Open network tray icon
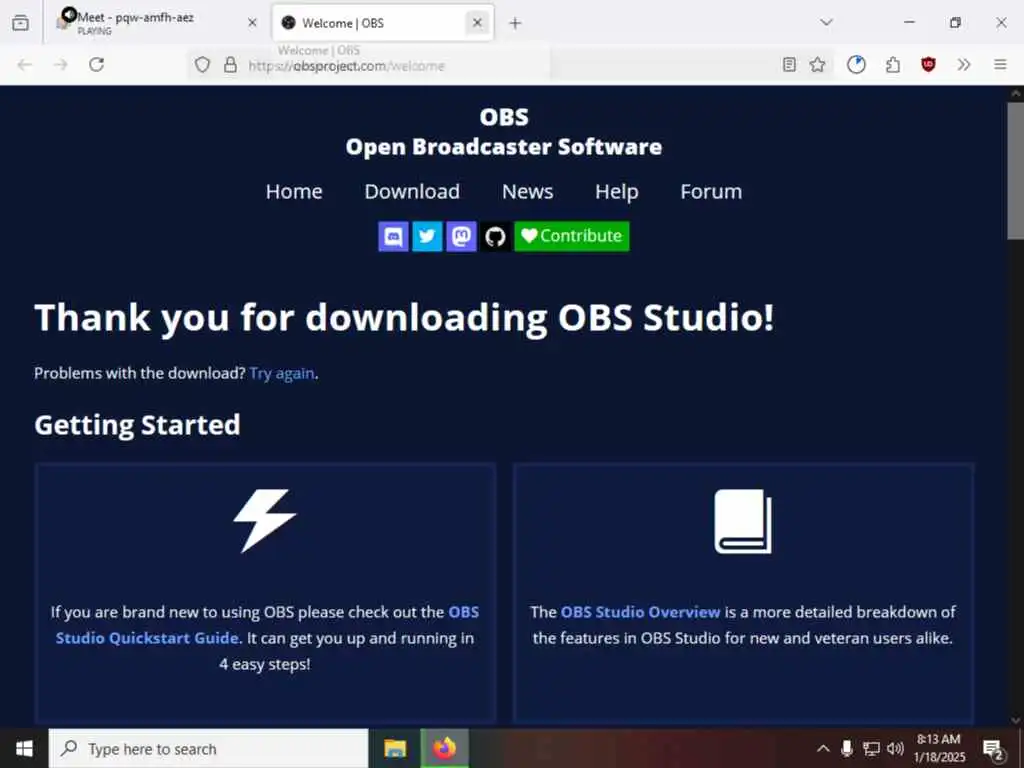The height and width of the screenshot is (768, 1024). pyautogui.click(x=871, y=749)
